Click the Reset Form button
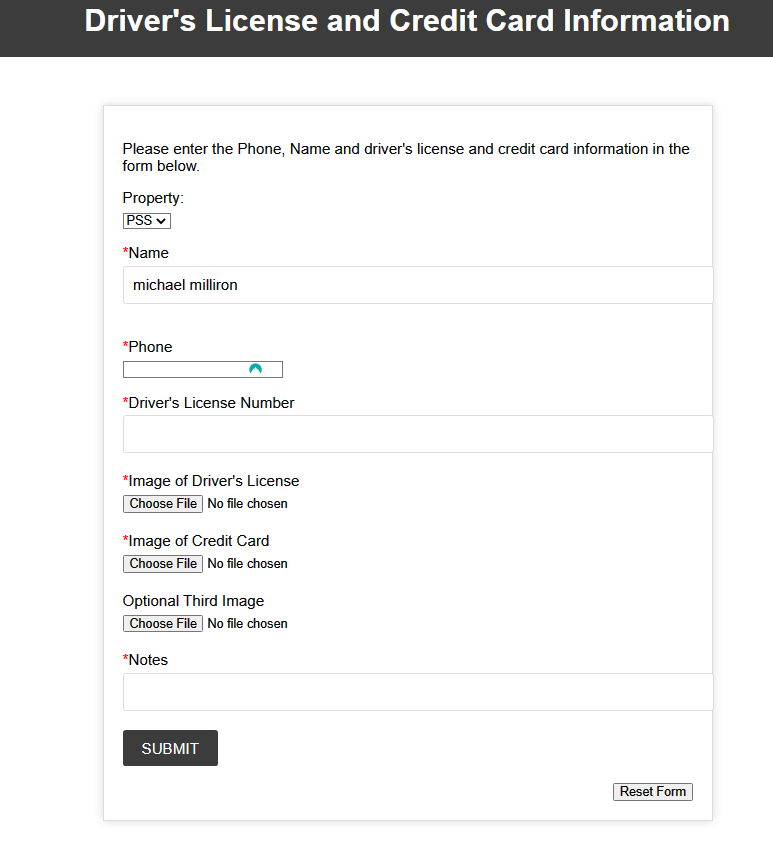773x850 pixels. coord(652,792)
